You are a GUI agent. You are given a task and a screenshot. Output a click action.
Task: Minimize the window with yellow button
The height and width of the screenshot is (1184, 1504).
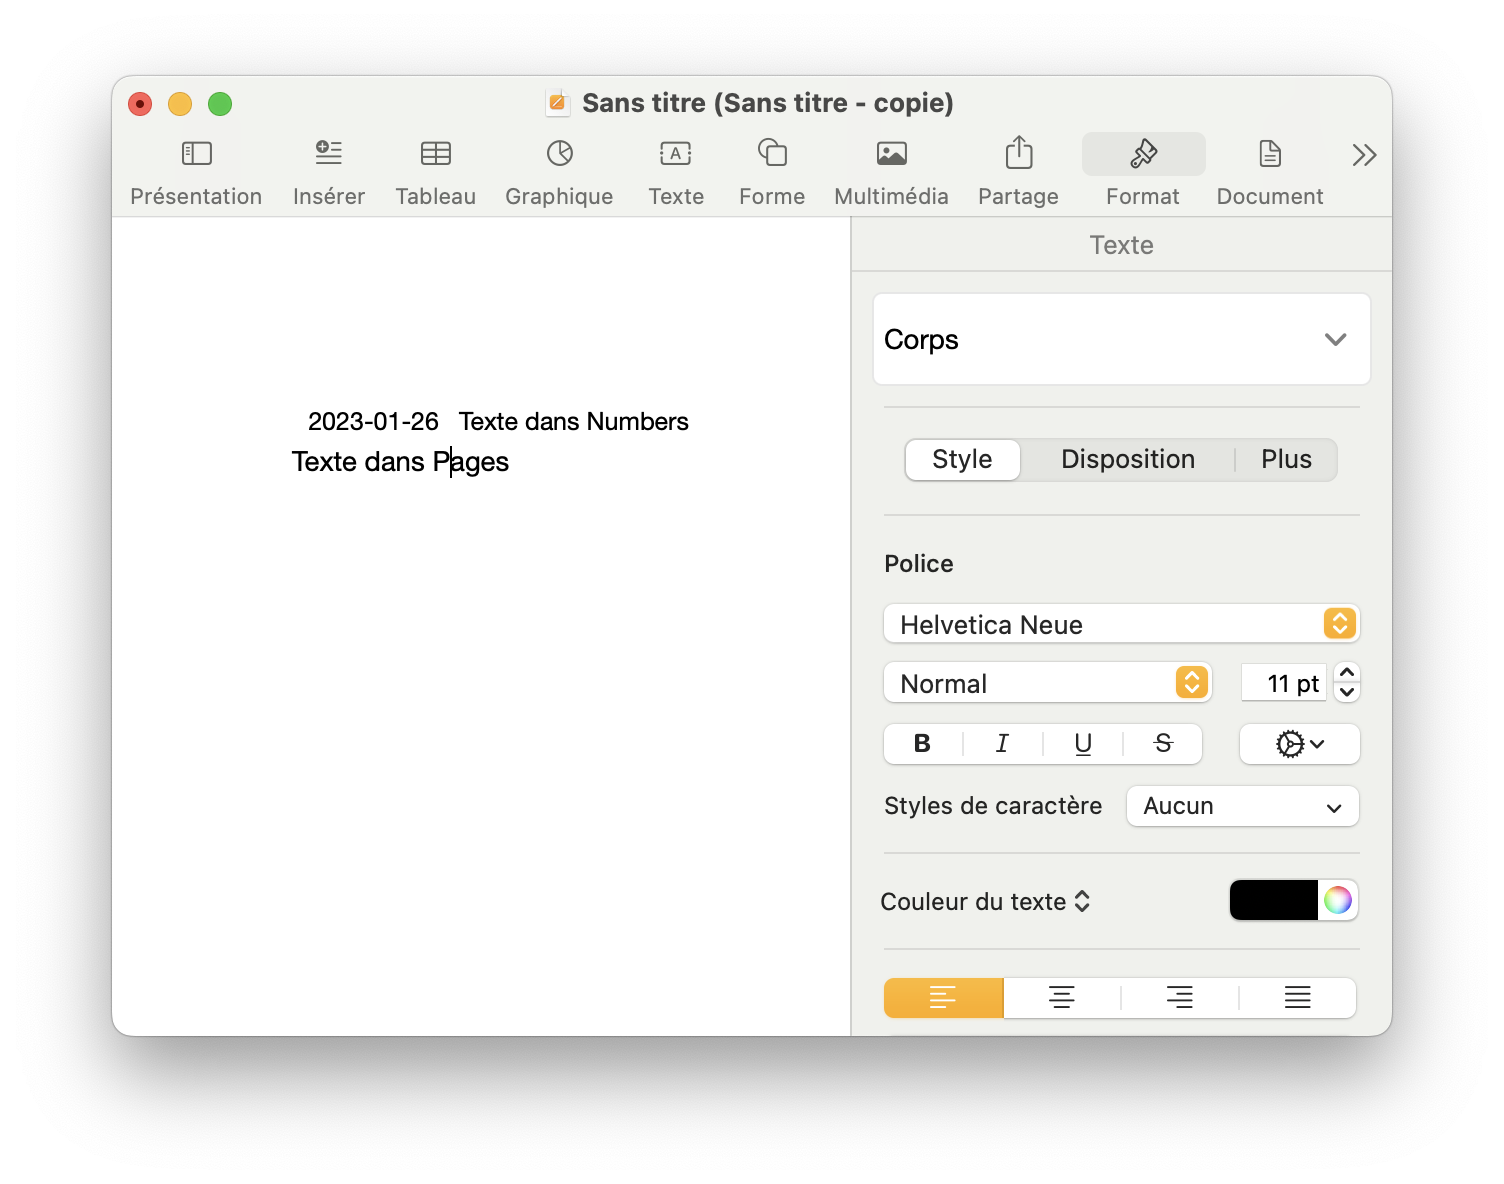point(180,104)
